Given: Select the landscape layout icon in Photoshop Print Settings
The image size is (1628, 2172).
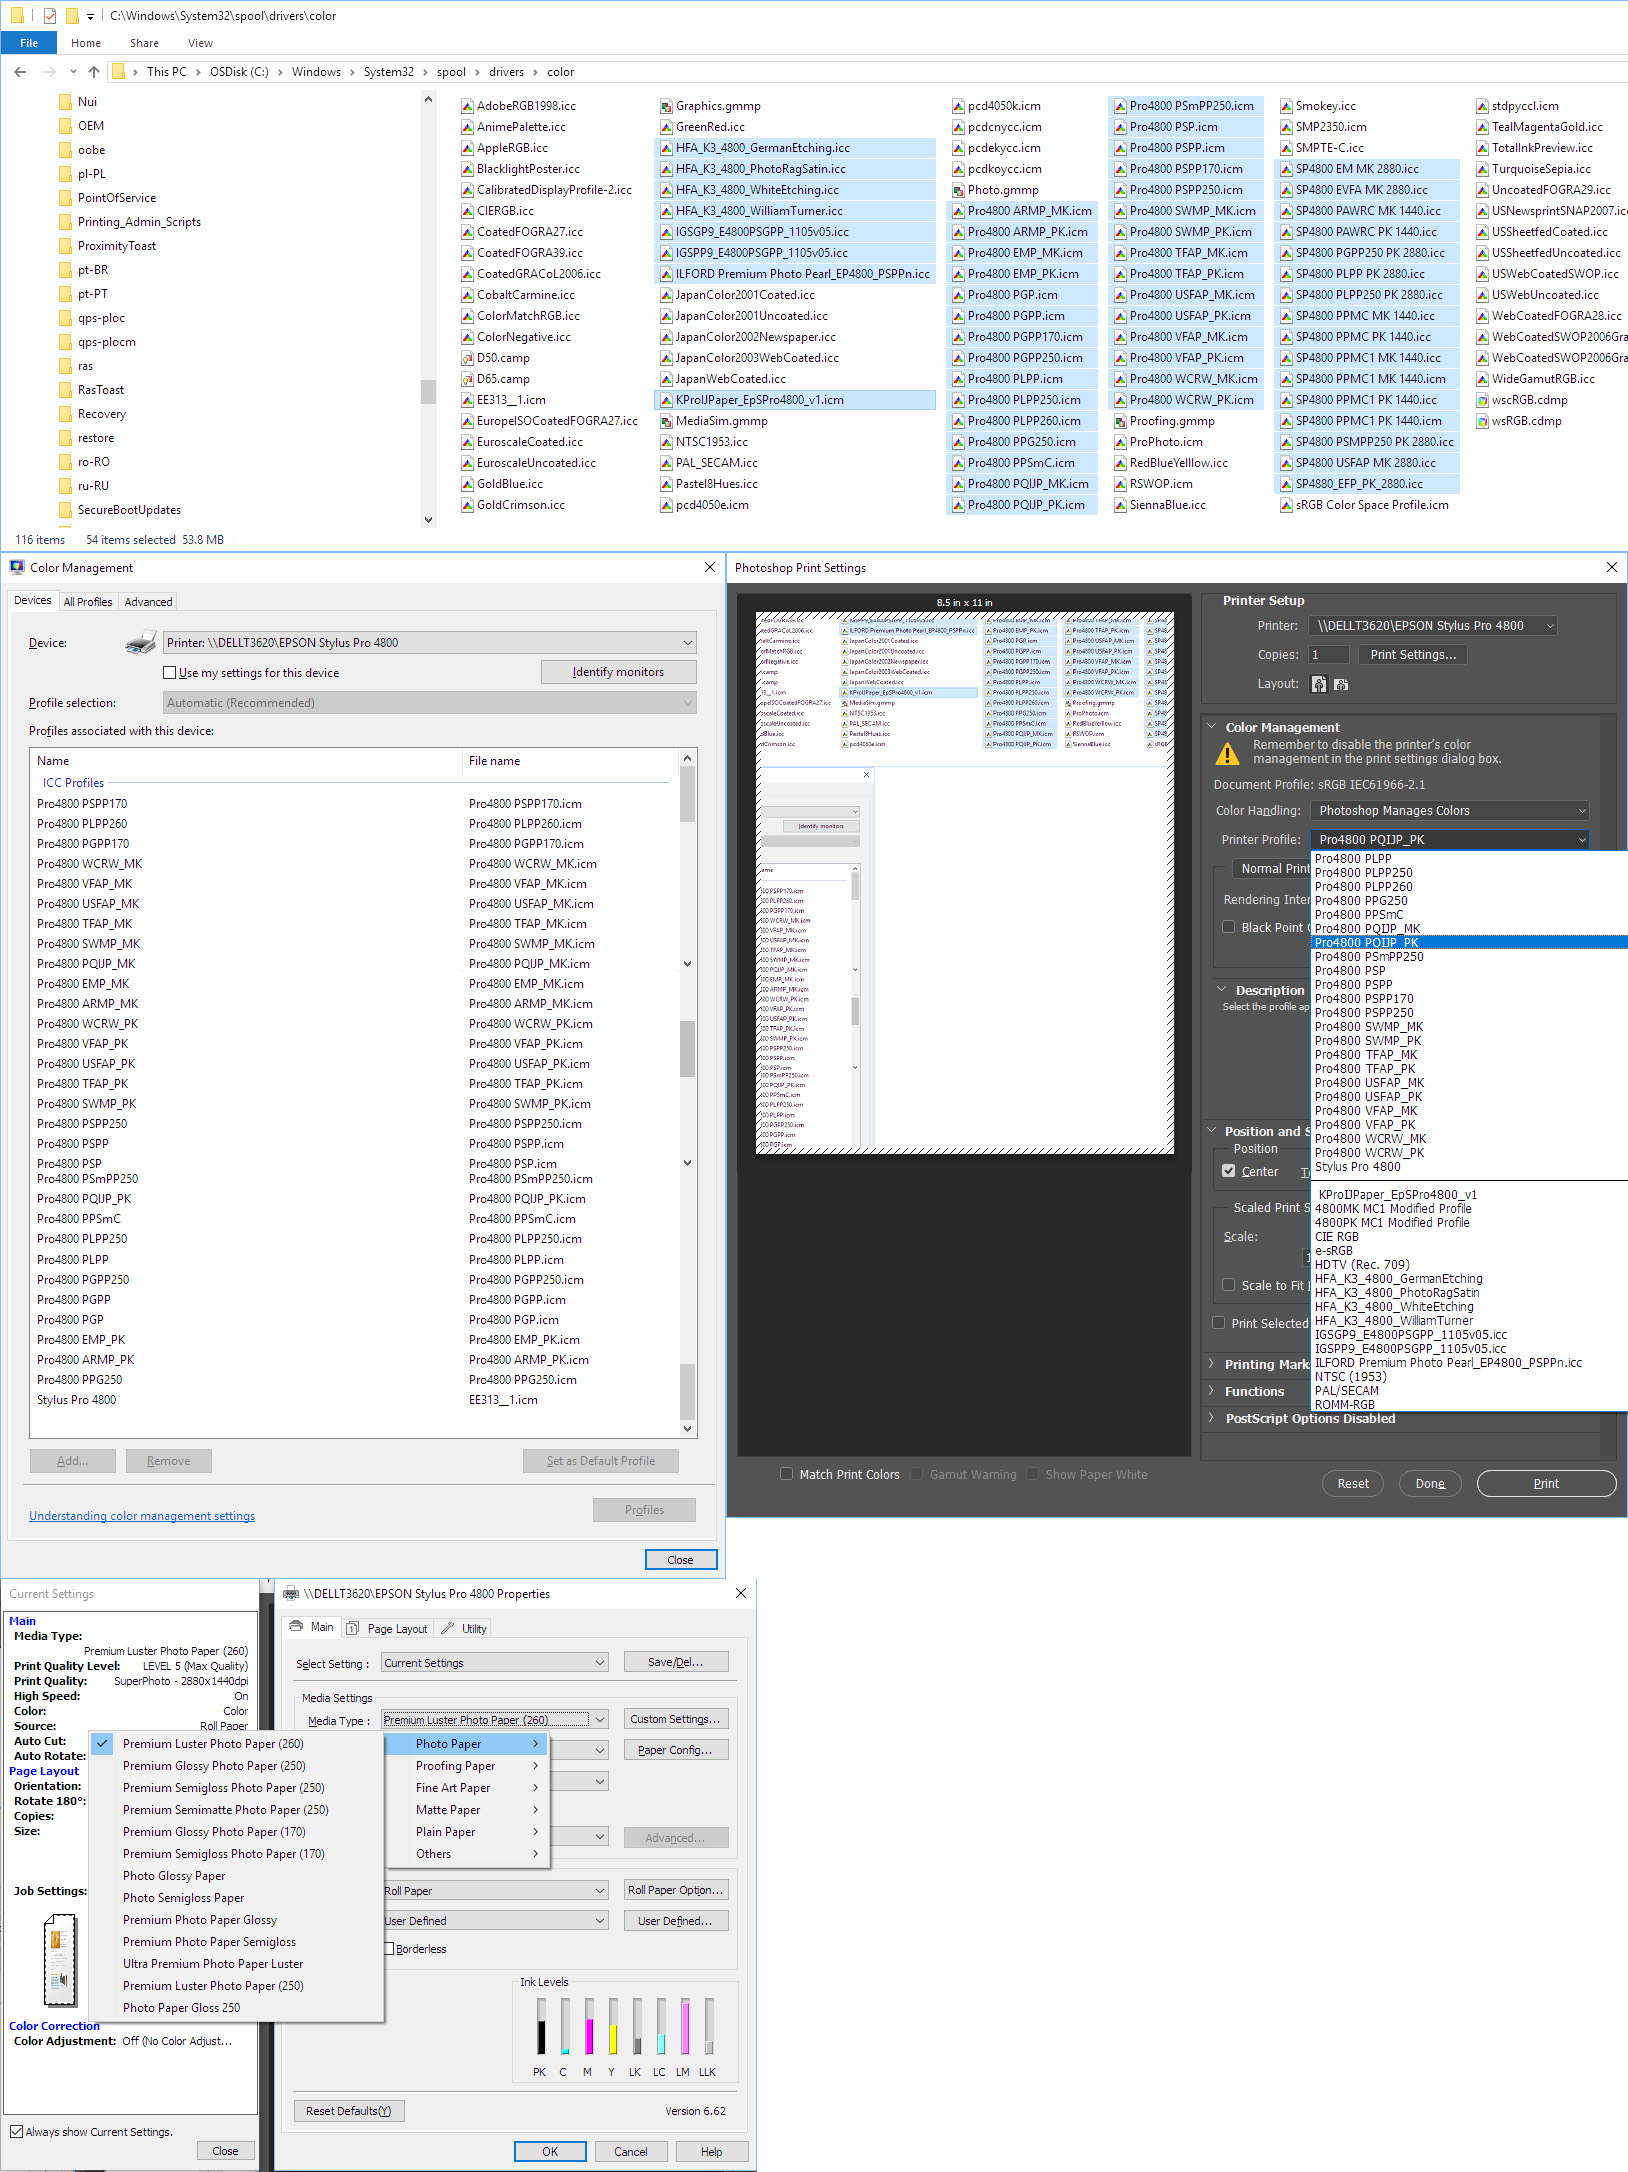Looking at the screenshot, I should coord(1341,684).
